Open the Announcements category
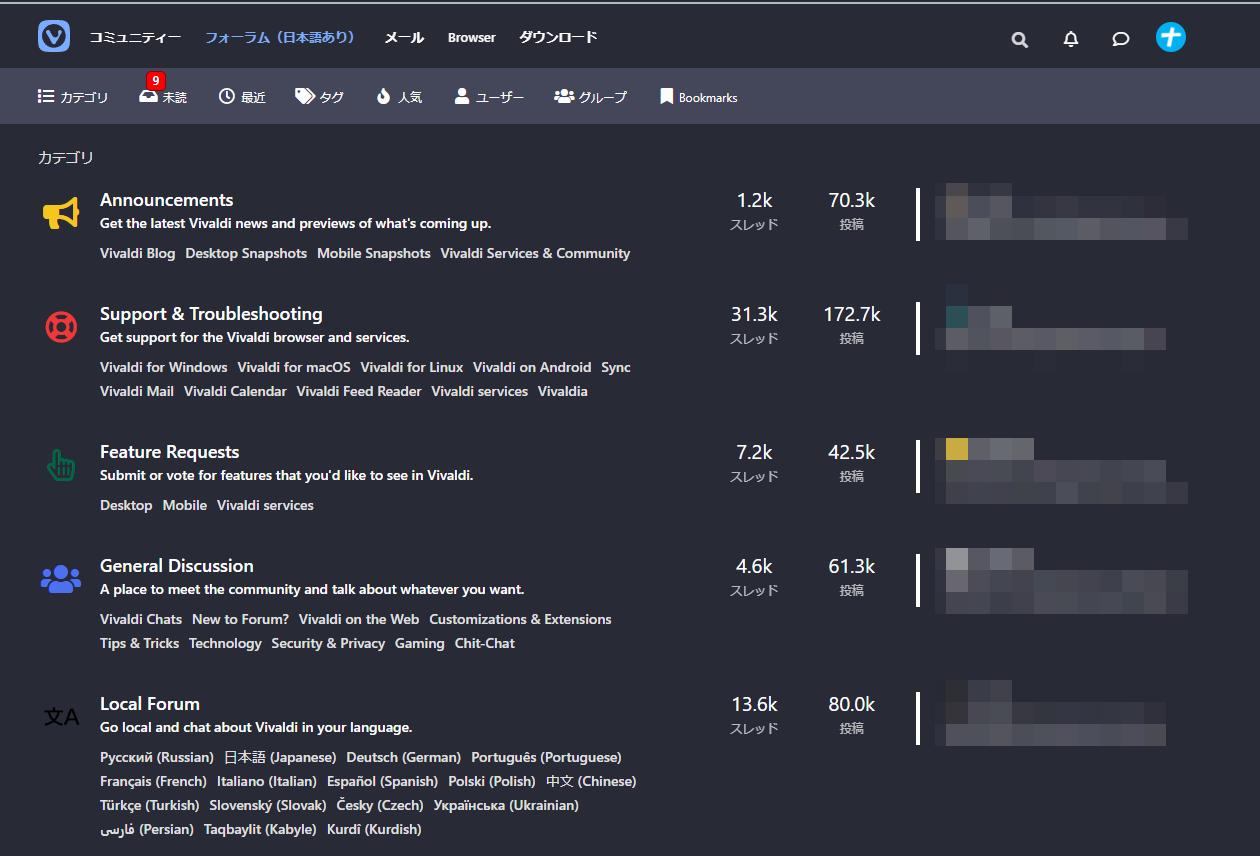Image resolution: width=1260 pixels, height=856 pixels. coord(166,200)
